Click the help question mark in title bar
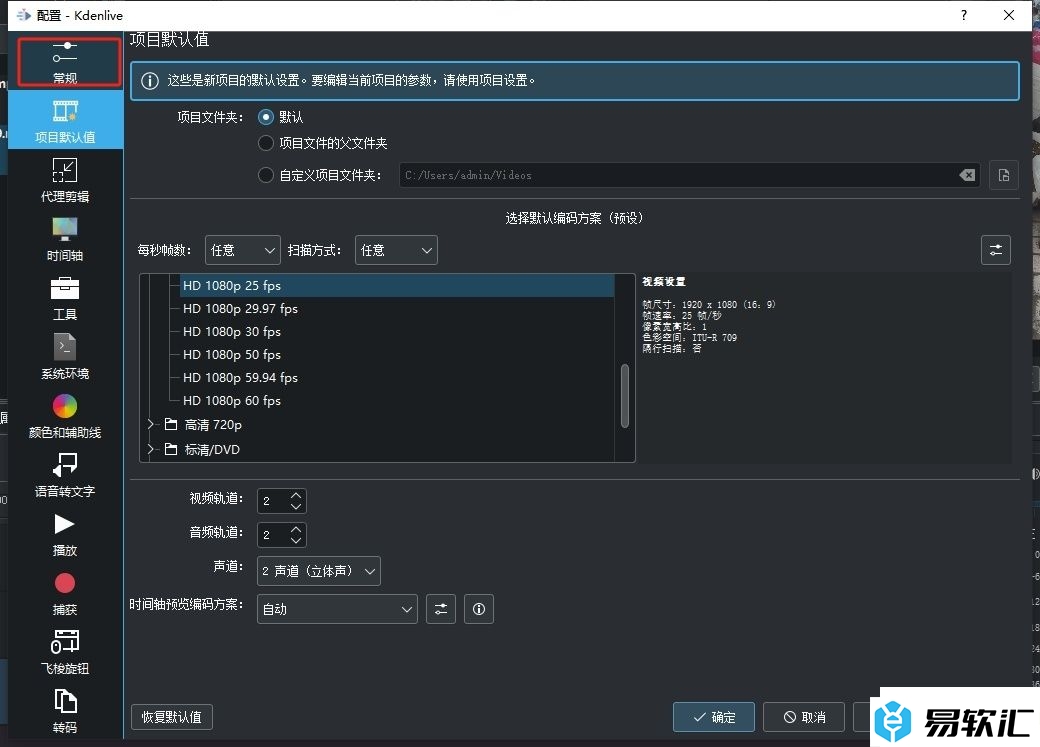The width and height of the screenshot is (1040, 747). pos(964,15)
